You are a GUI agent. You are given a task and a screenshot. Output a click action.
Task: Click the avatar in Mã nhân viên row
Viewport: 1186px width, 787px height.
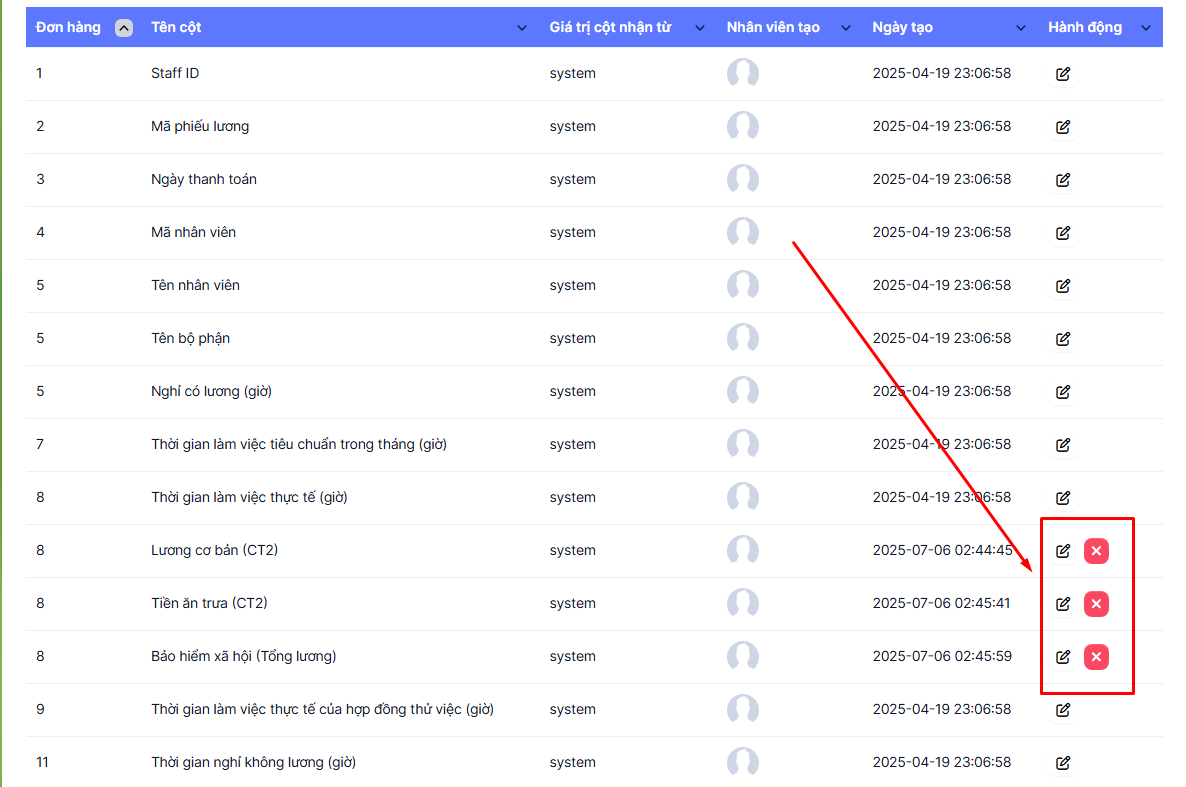[x=742, y=233]
